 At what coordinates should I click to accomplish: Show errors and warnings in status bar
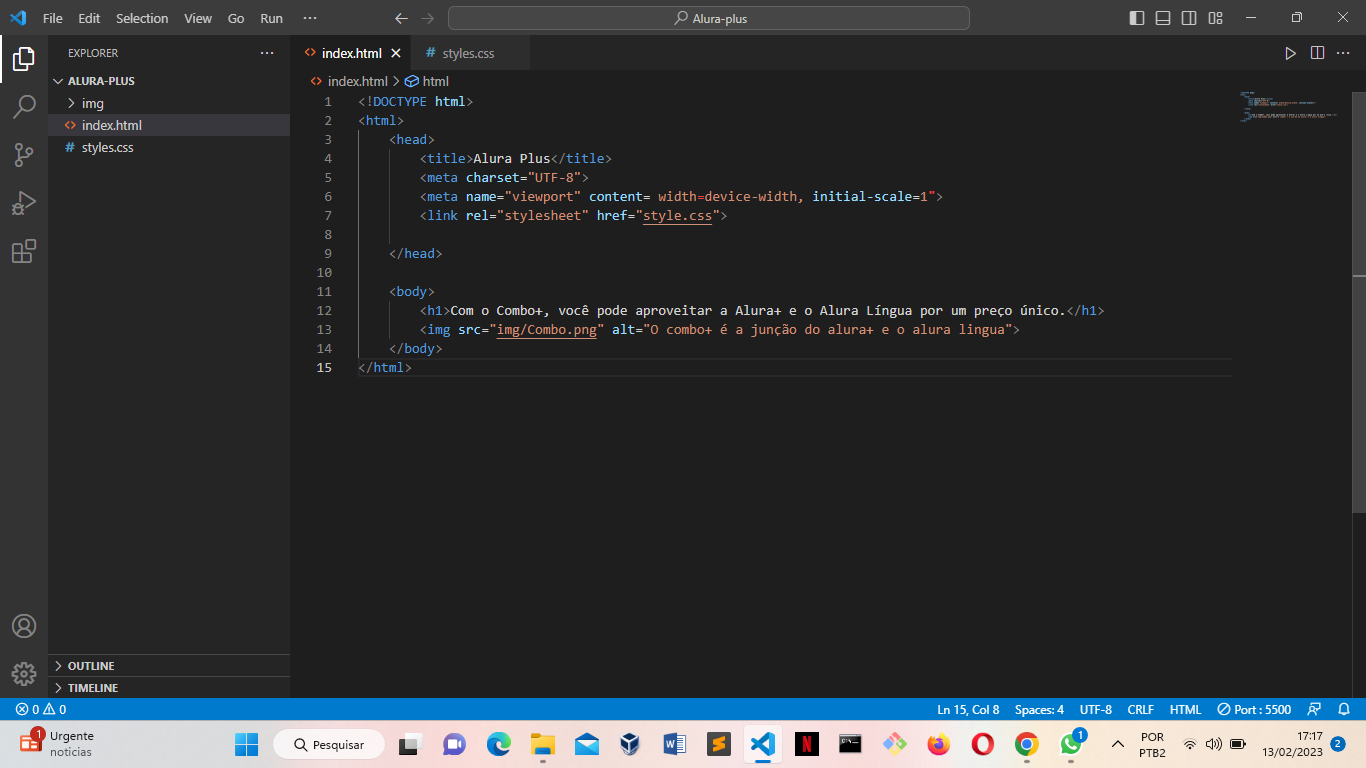click(x=41, y=709)
